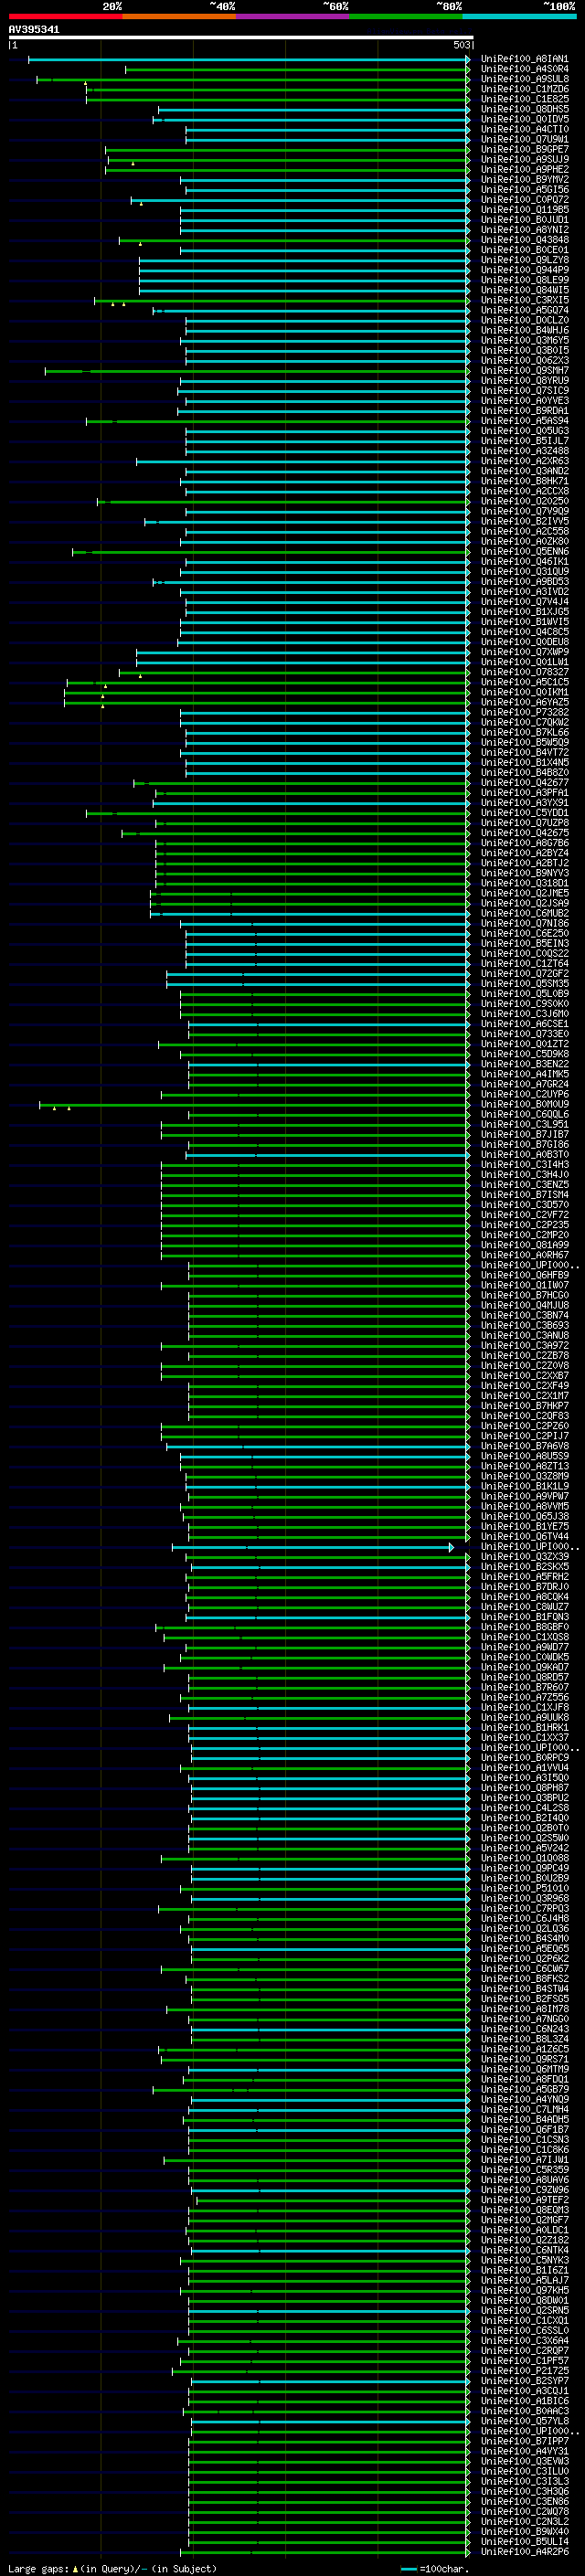Viewport: 585px width, 2576px height.
Task: Click UniRef100_C2PIJ7 hit label
Action: click(524, 1437)
